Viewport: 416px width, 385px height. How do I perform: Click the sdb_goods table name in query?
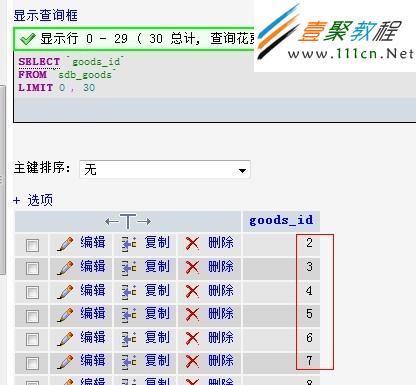pyautogui.click(x=85, y=75)
